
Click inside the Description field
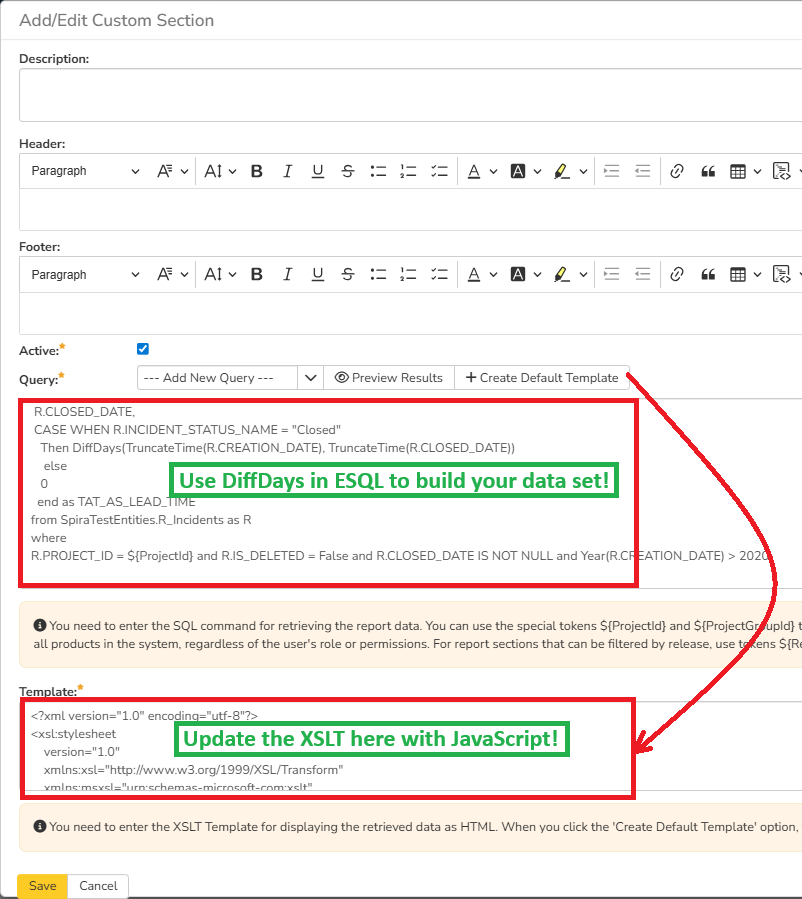coord(400,95)
